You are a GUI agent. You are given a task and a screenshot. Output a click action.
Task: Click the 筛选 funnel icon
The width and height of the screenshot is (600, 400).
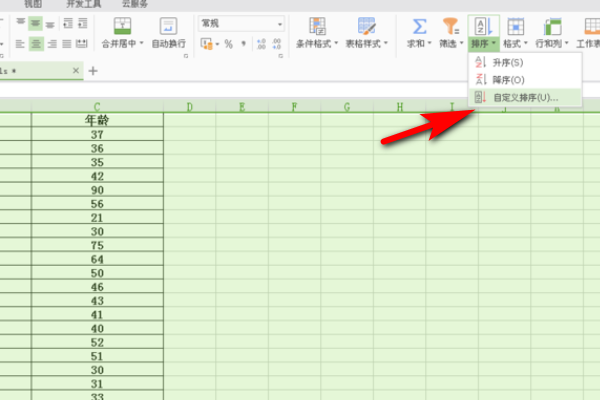pos(451,26)
